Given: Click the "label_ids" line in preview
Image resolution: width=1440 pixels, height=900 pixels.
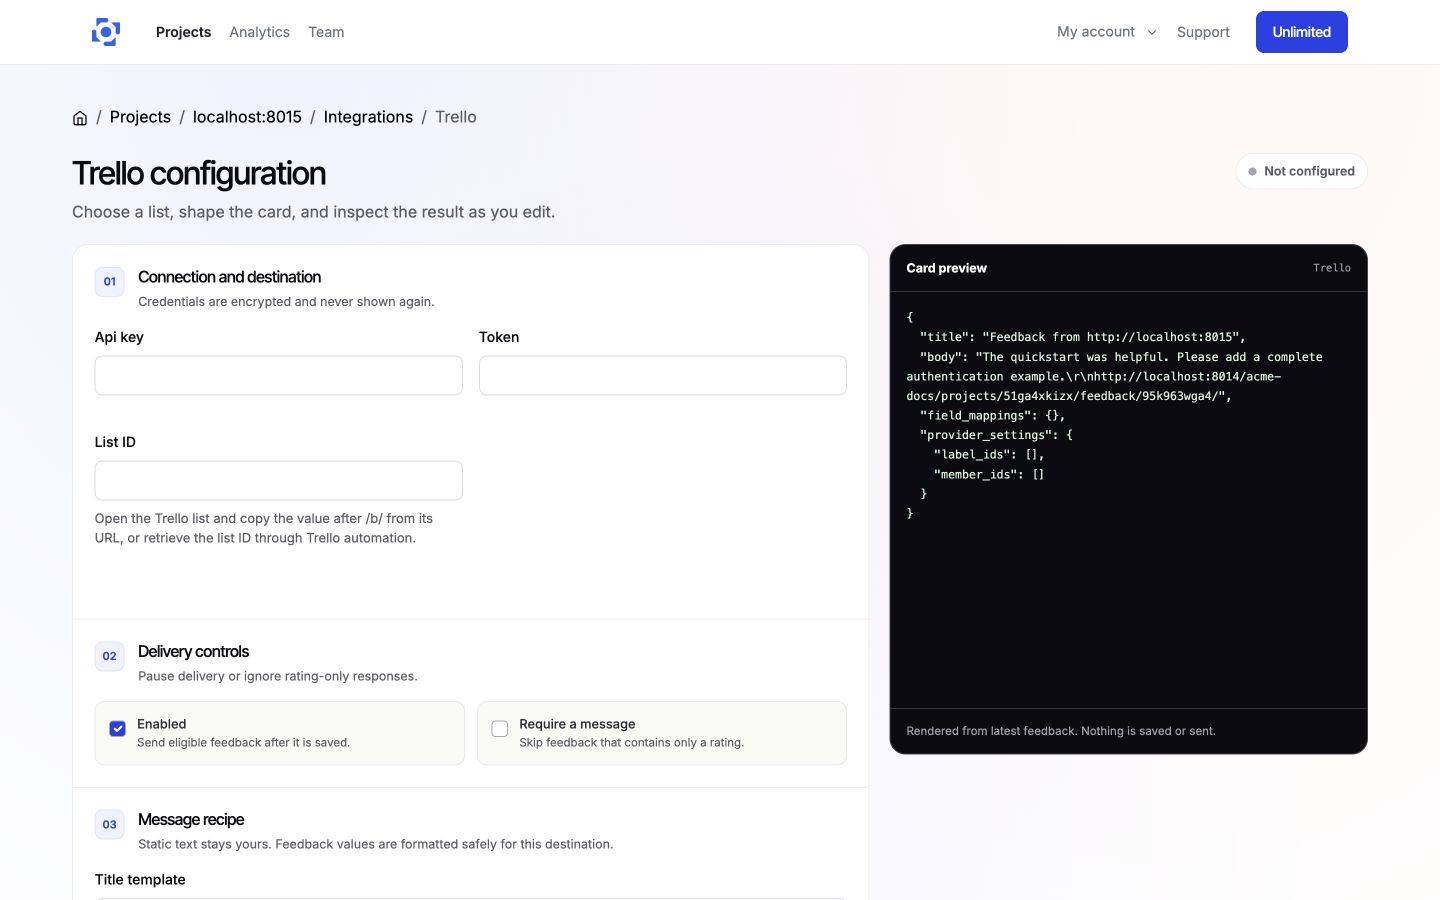Looking at the screenshot, I should pos(989,454).
